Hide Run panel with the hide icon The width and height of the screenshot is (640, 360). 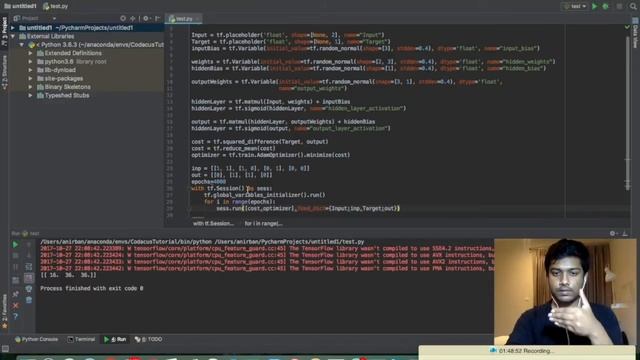tap(625, 233)
